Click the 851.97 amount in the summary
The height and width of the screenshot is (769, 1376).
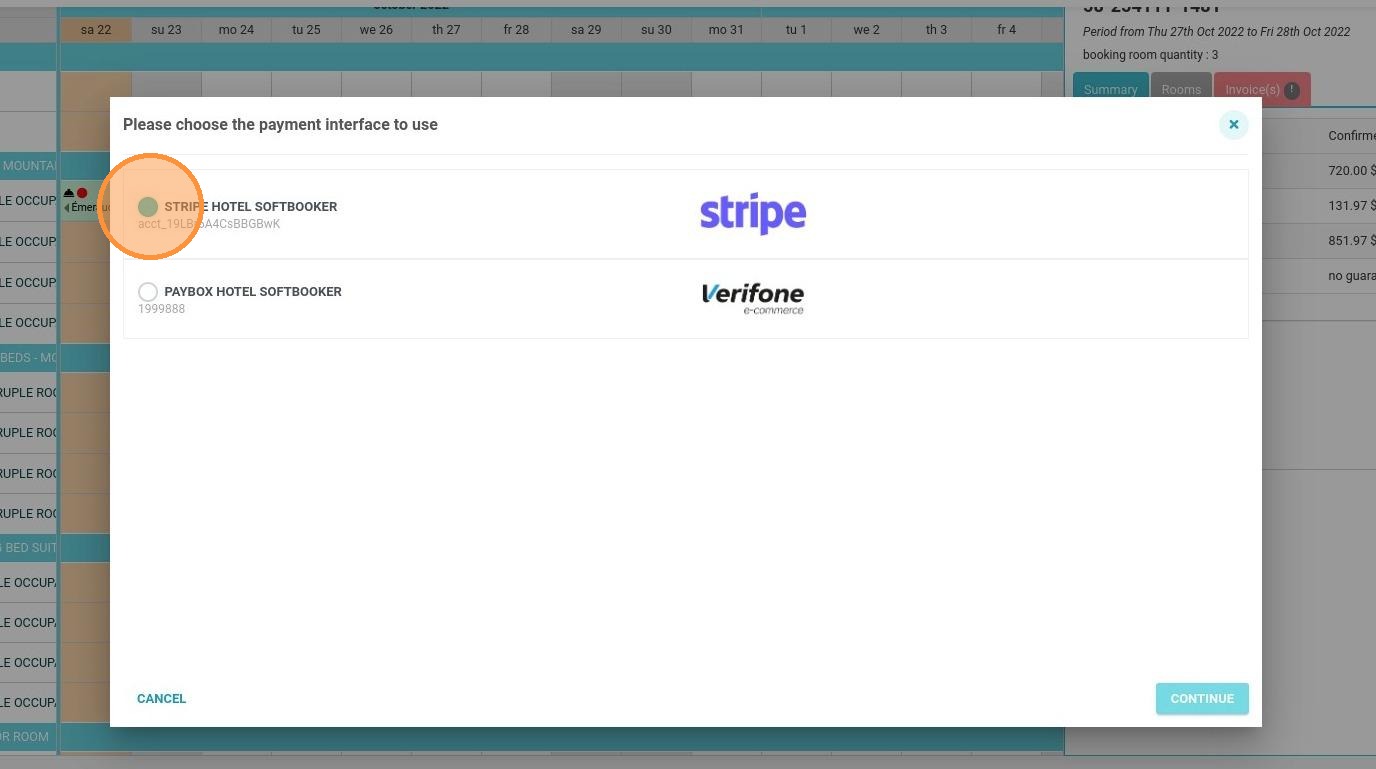[x=1352, y=241]
